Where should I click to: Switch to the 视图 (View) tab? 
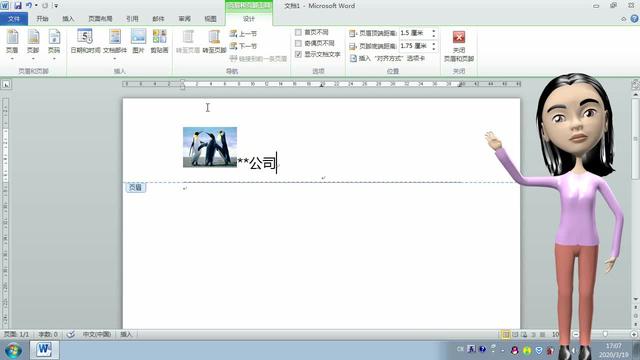(x=210, y=19)
